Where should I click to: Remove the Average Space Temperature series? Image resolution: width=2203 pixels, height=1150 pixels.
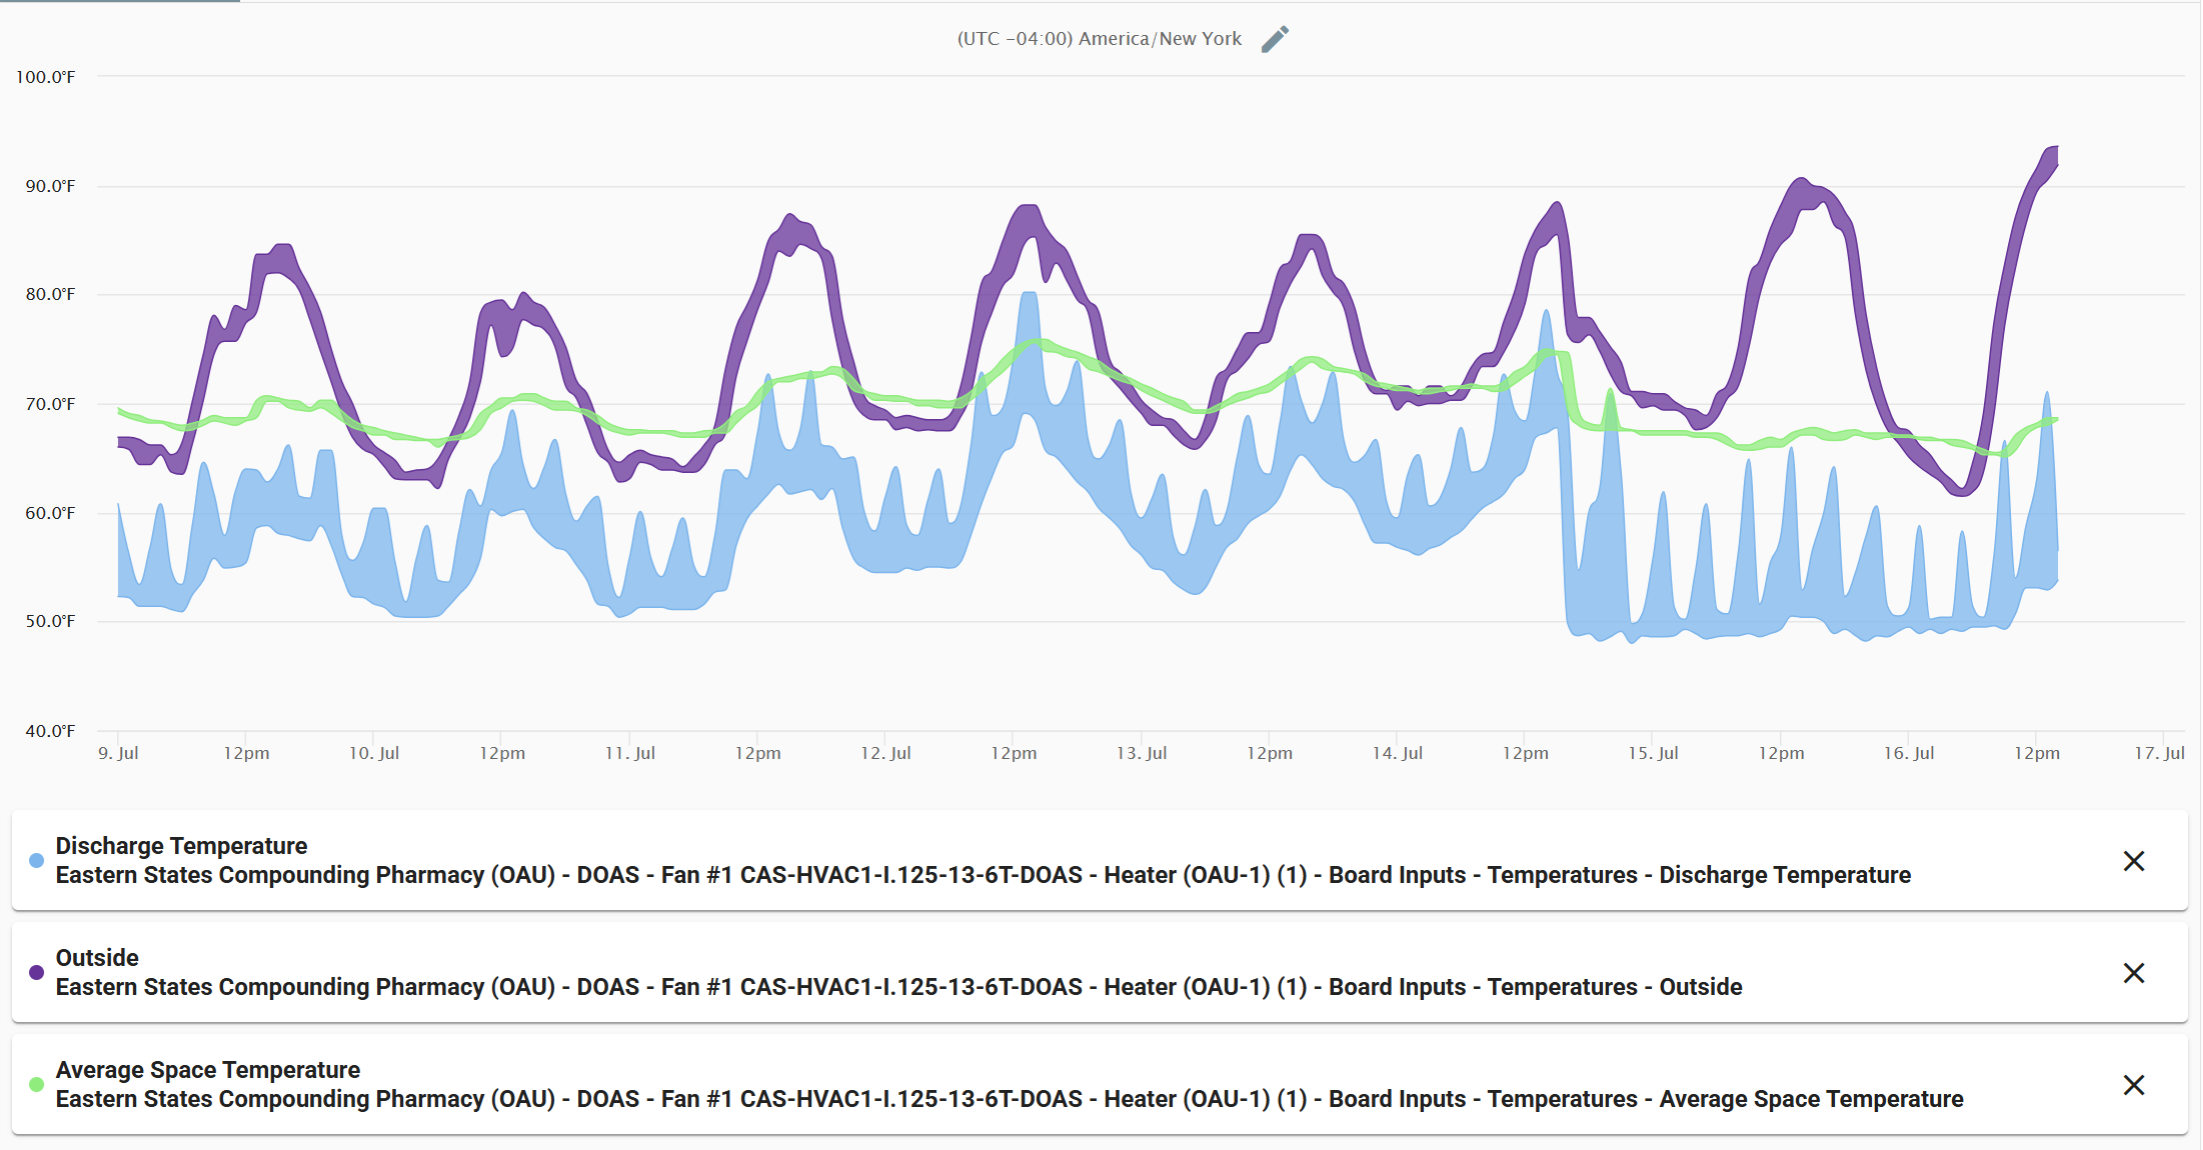pyautogui.click(x=2133, y=1085)
